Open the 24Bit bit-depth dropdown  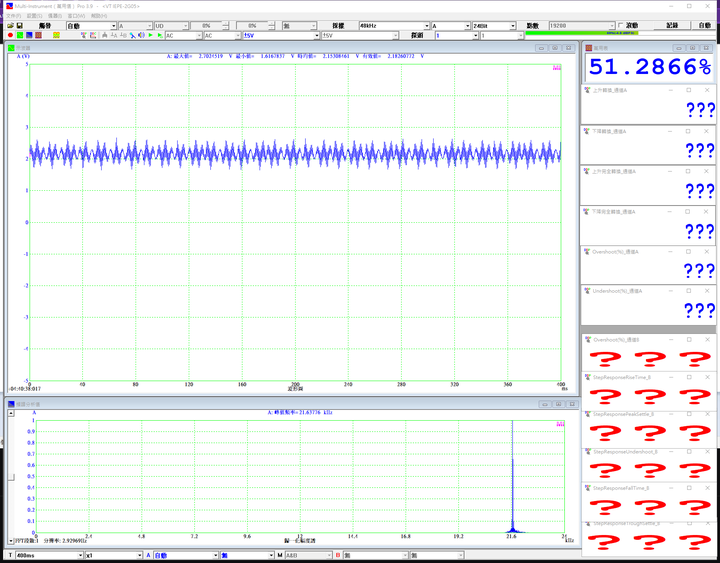click(x=513, y=26)
